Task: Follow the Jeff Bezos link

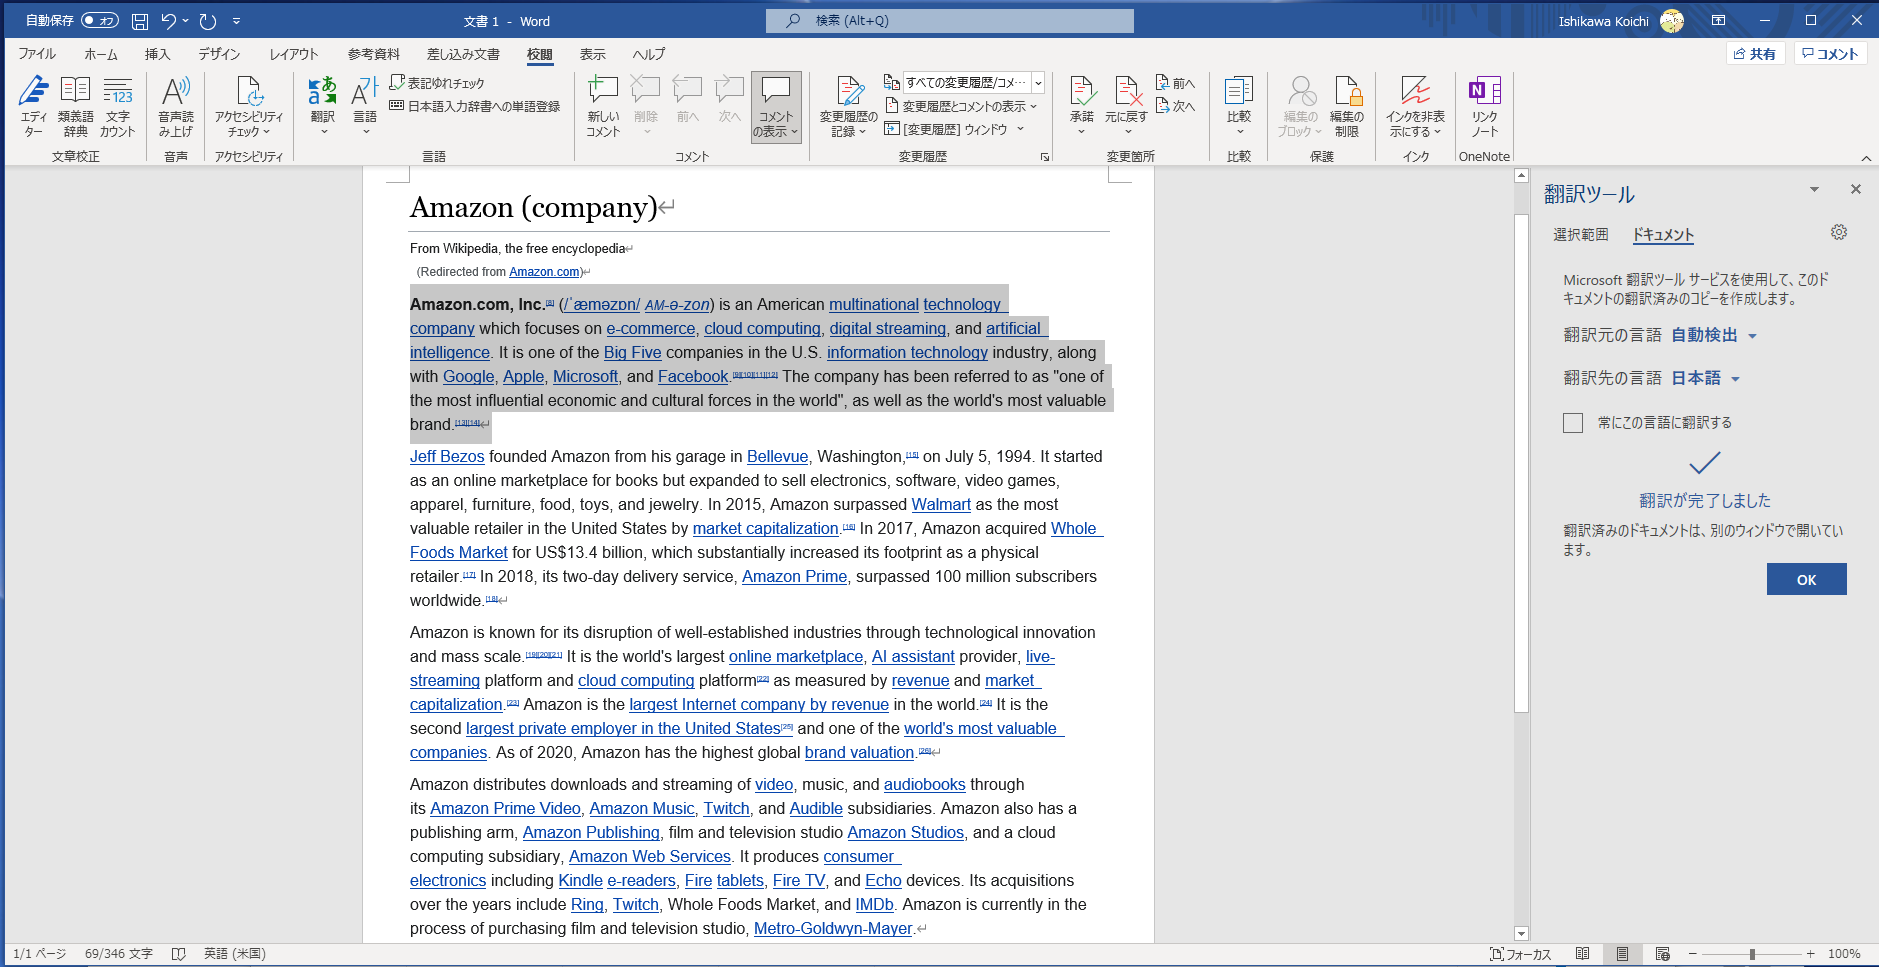Action: coord(447,456)
